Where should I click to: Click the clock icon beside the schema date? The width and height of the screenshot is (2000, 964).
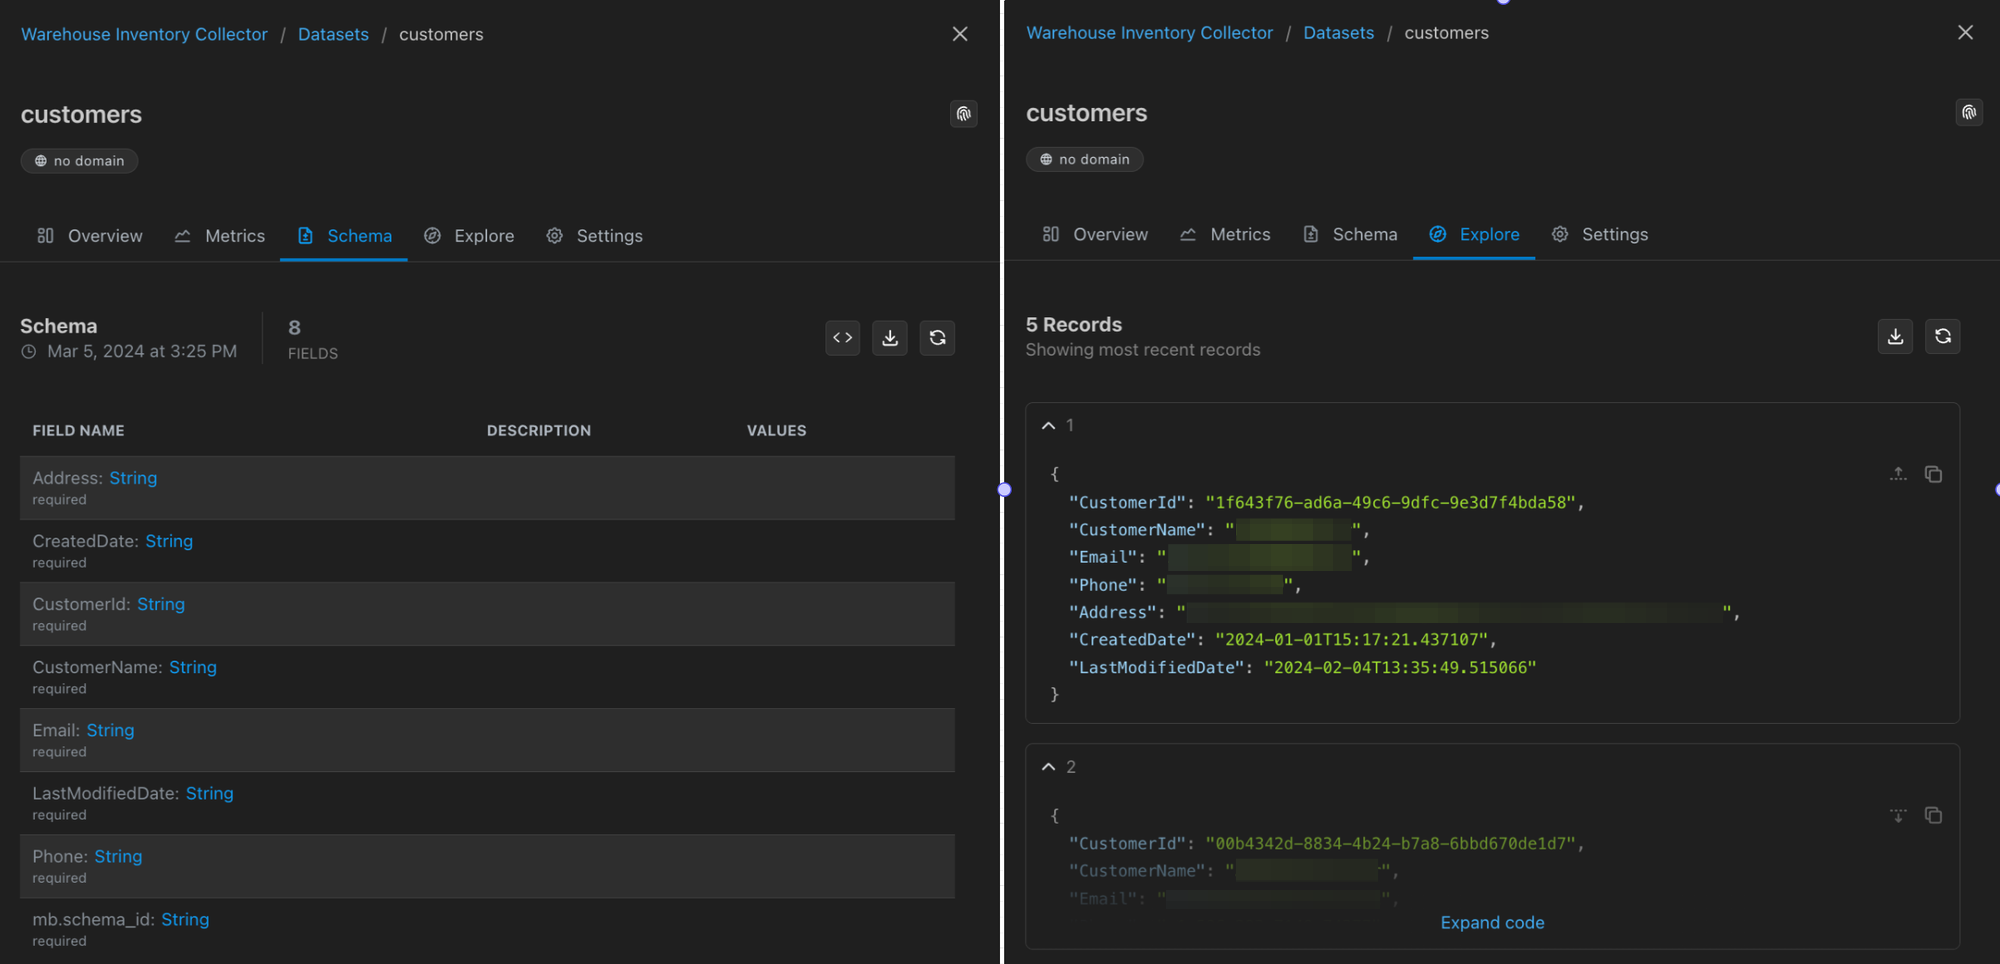(x=29, y=352)
